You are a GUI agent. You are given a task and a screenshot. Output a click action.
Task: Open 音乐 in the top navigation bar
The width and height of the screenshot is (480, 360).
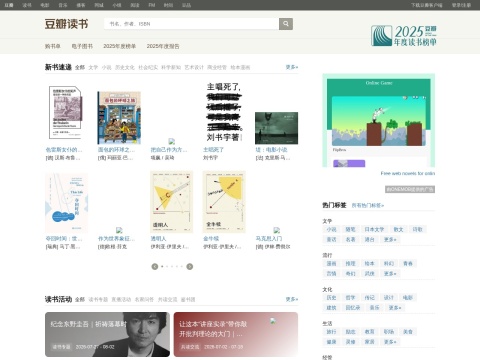point(63,5)
